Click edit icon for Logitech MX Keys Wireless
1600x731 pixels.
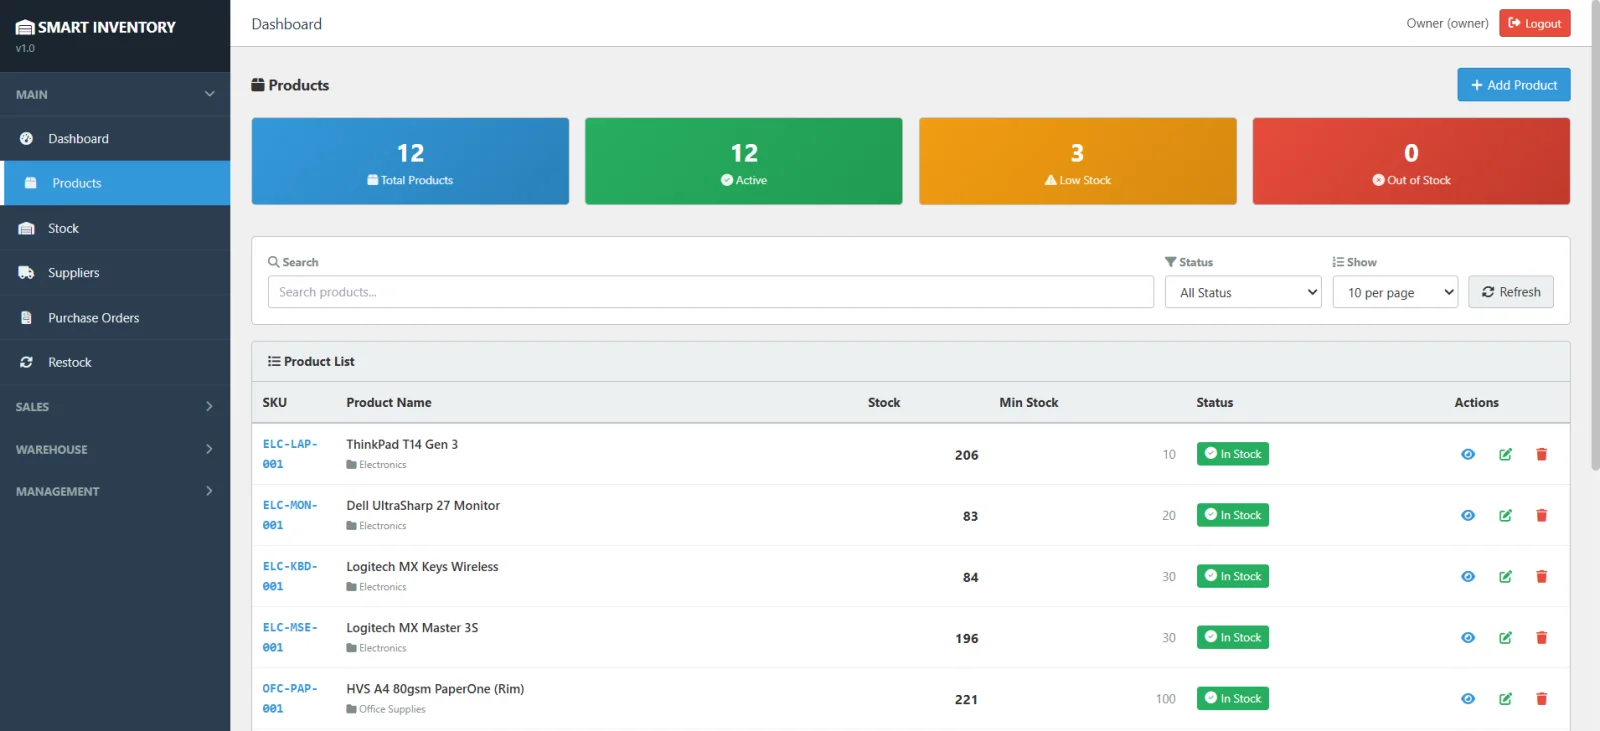click(x=1505, y=577)
